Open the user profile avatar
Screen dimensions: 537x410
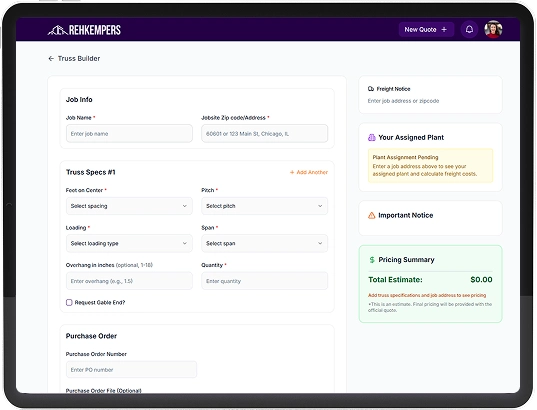point(493,29)
